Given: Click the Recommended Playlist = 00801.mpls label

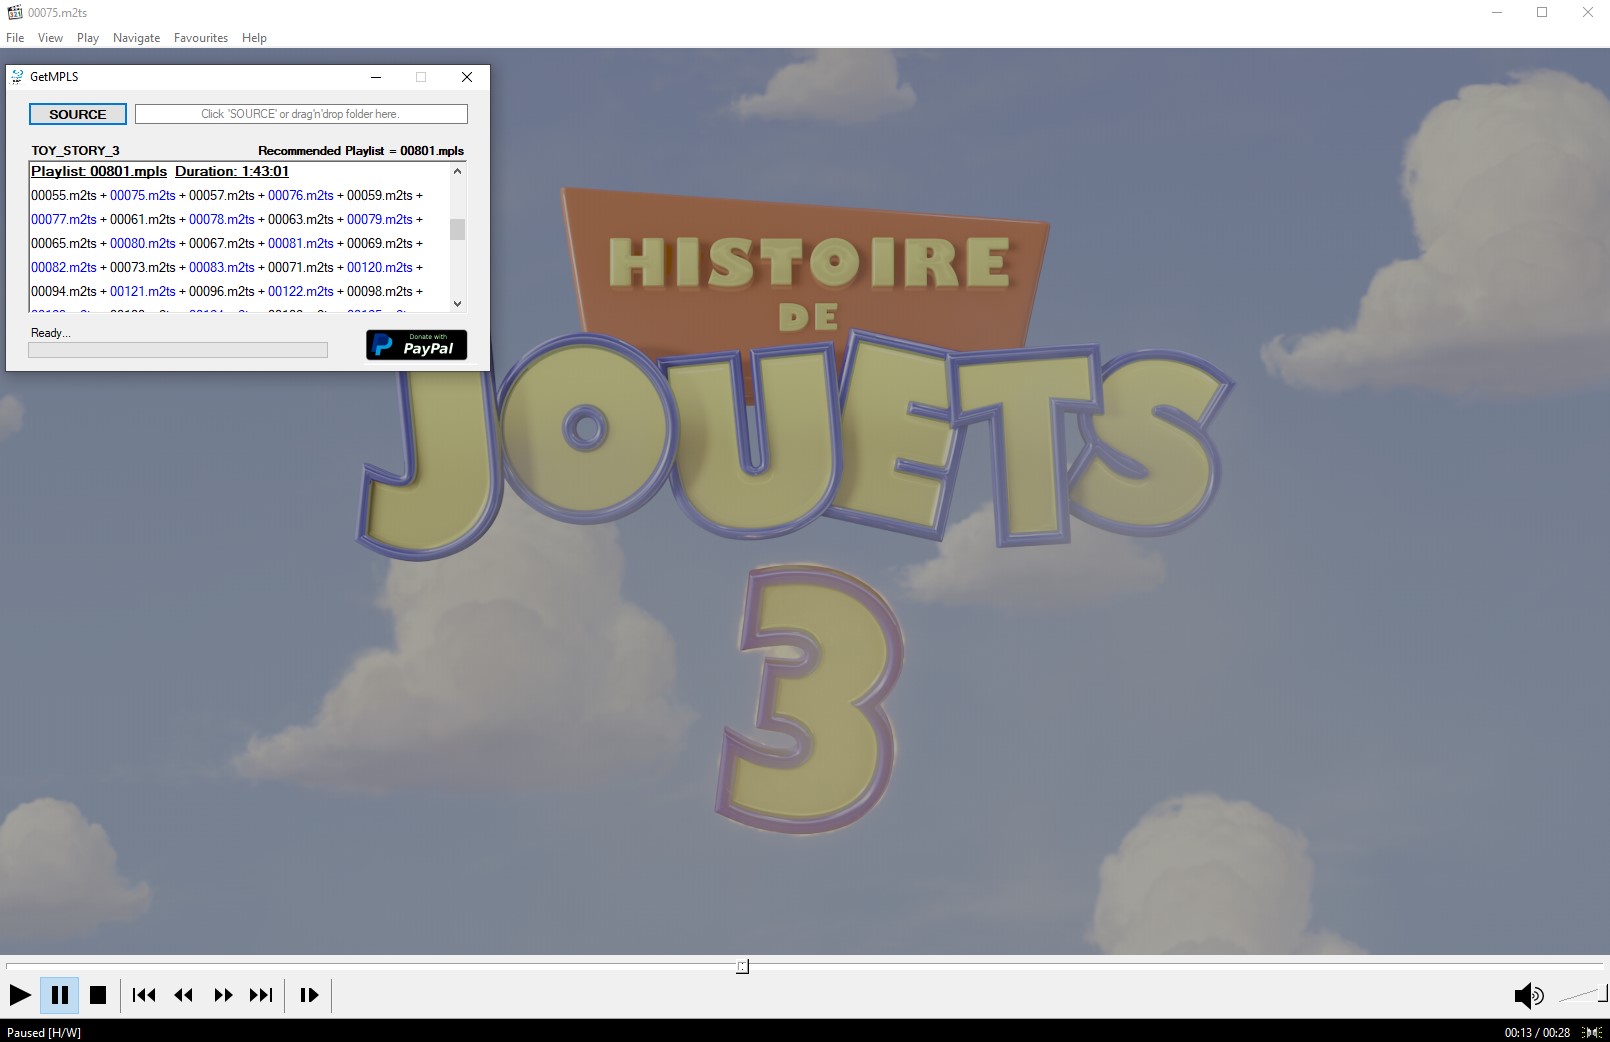Looking at the screenshot, I should [361, 151].
